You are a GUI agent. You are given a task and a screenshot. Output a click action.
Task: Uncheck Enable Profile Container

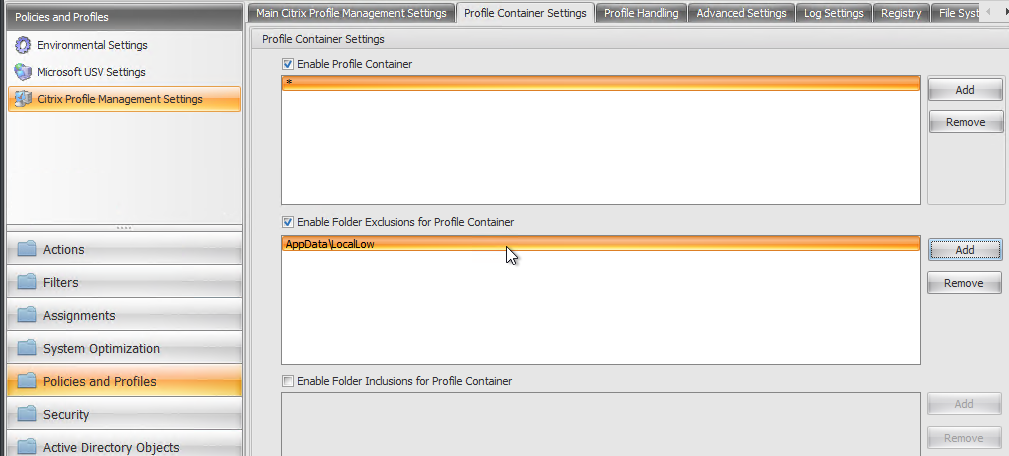[x=288, y=64]
